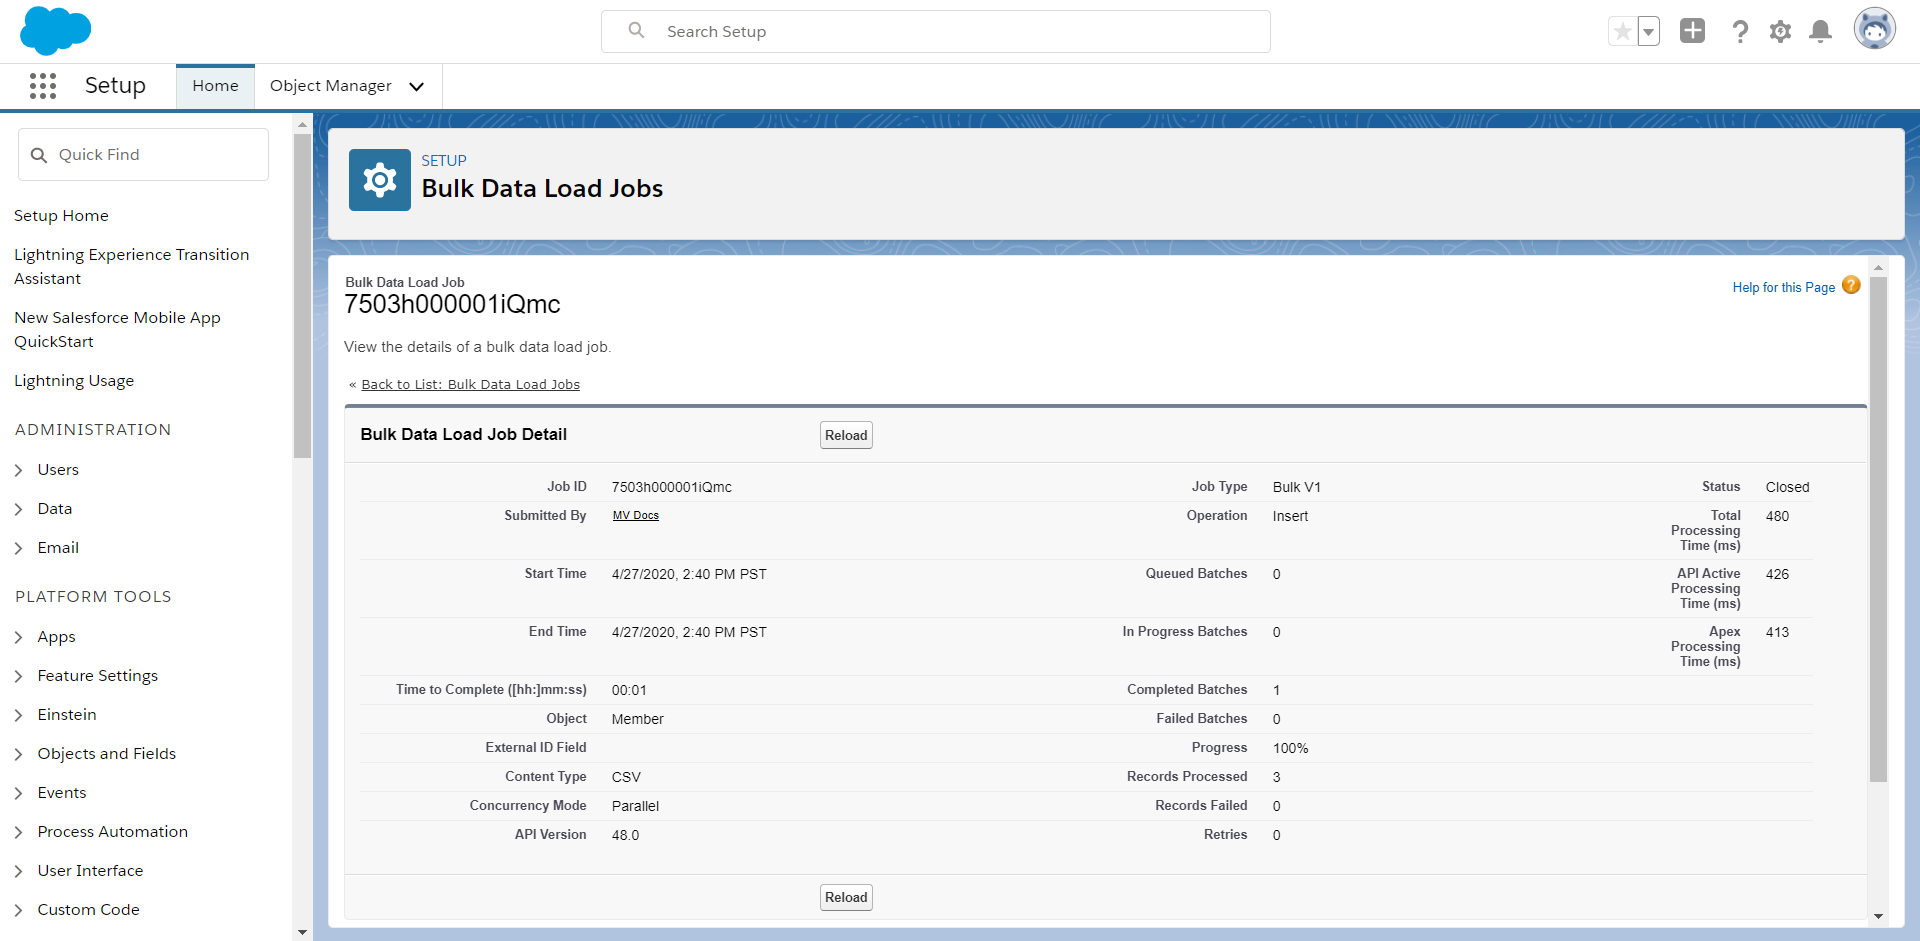Click the Operation value Insert
Viewport: 1920px width, 941px height.
(1290, 517)
